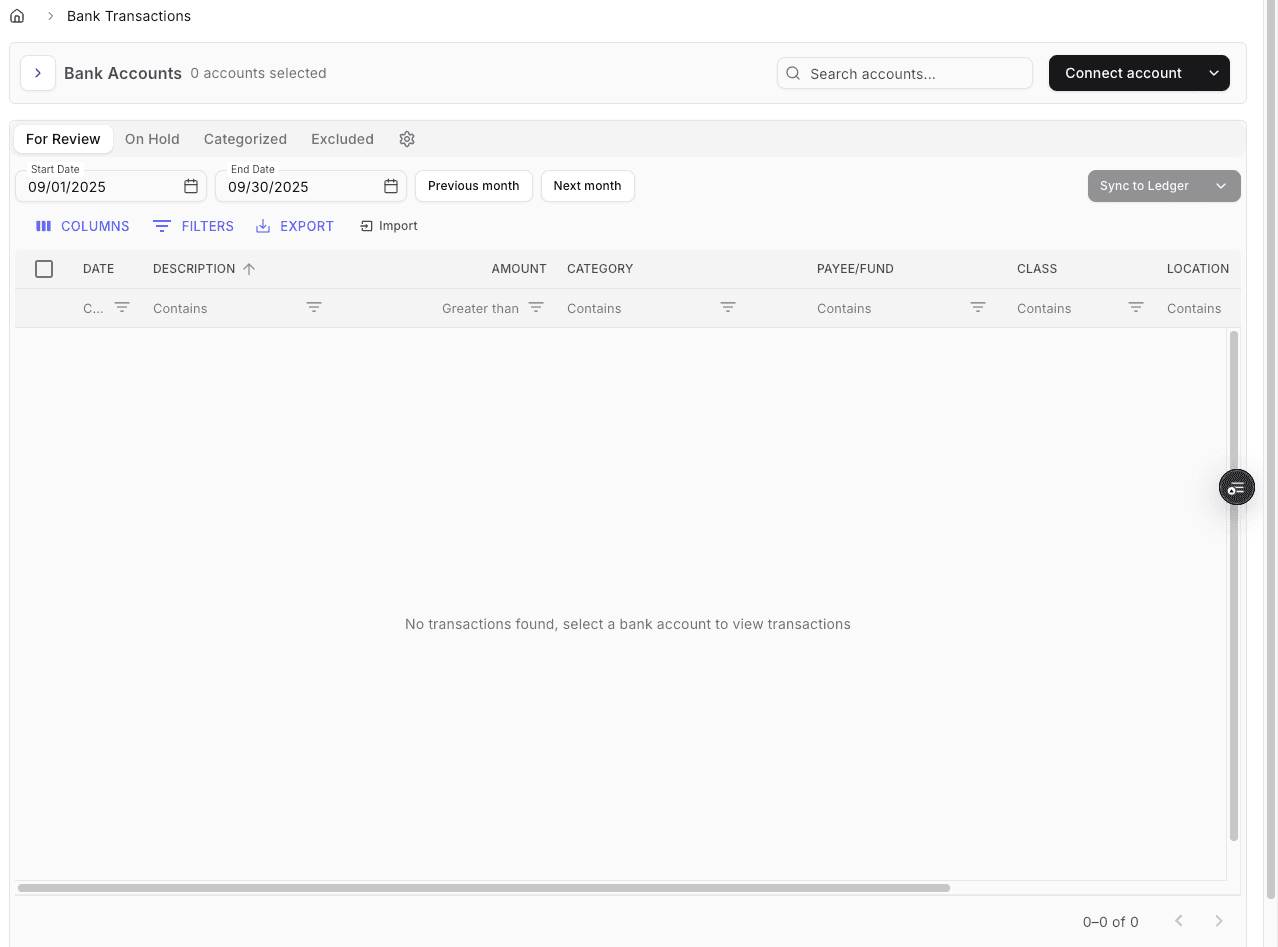Click the Previous month button
This screenshot has width=1278, height=947.
473,186
